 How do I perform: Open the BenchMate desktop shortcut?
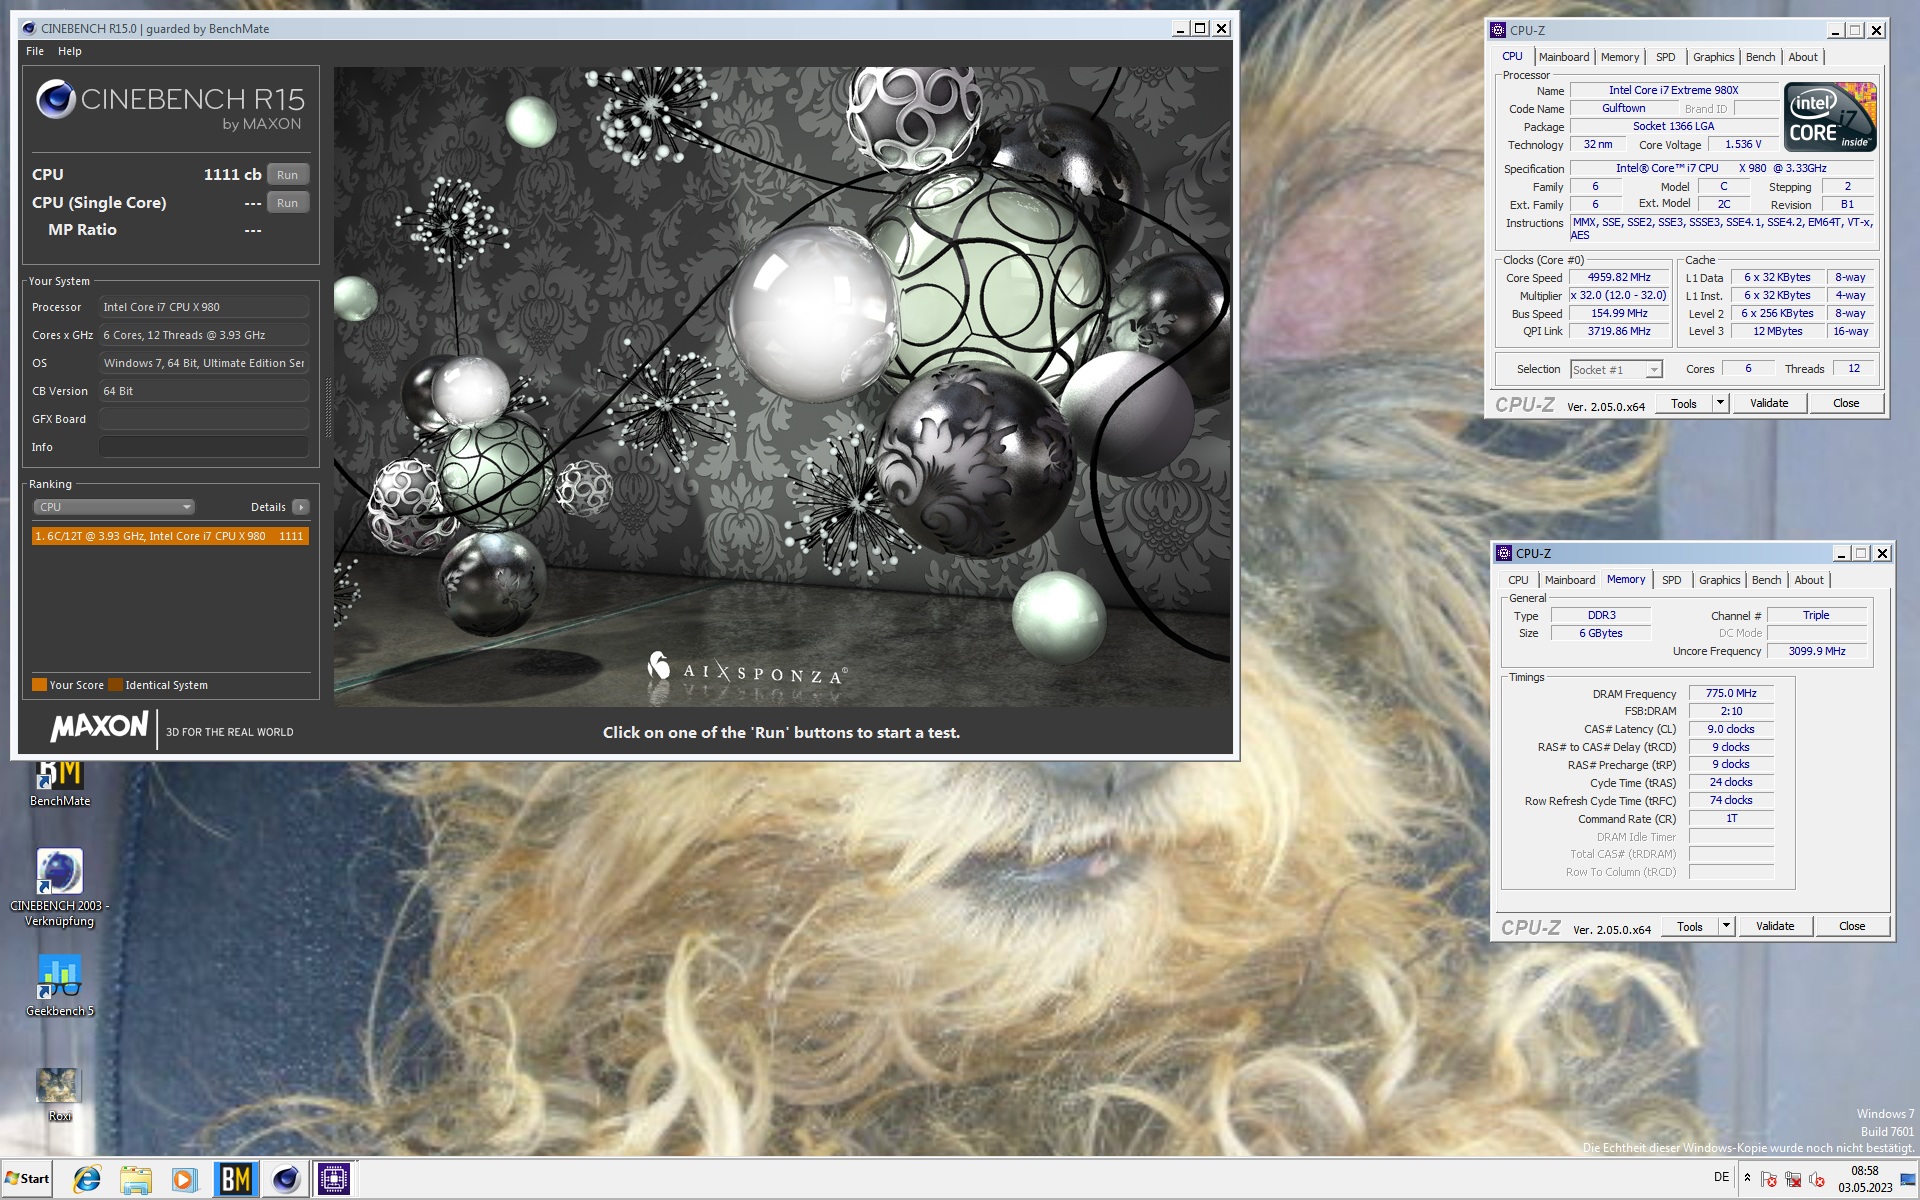tap(60, 782)
